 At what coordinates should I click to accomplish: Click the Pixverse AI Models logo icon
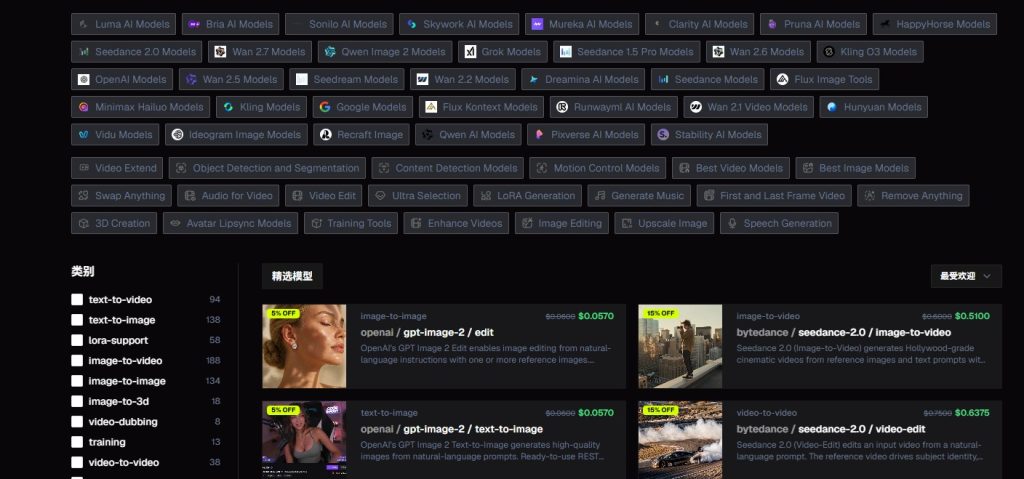(x=539, y=135)
